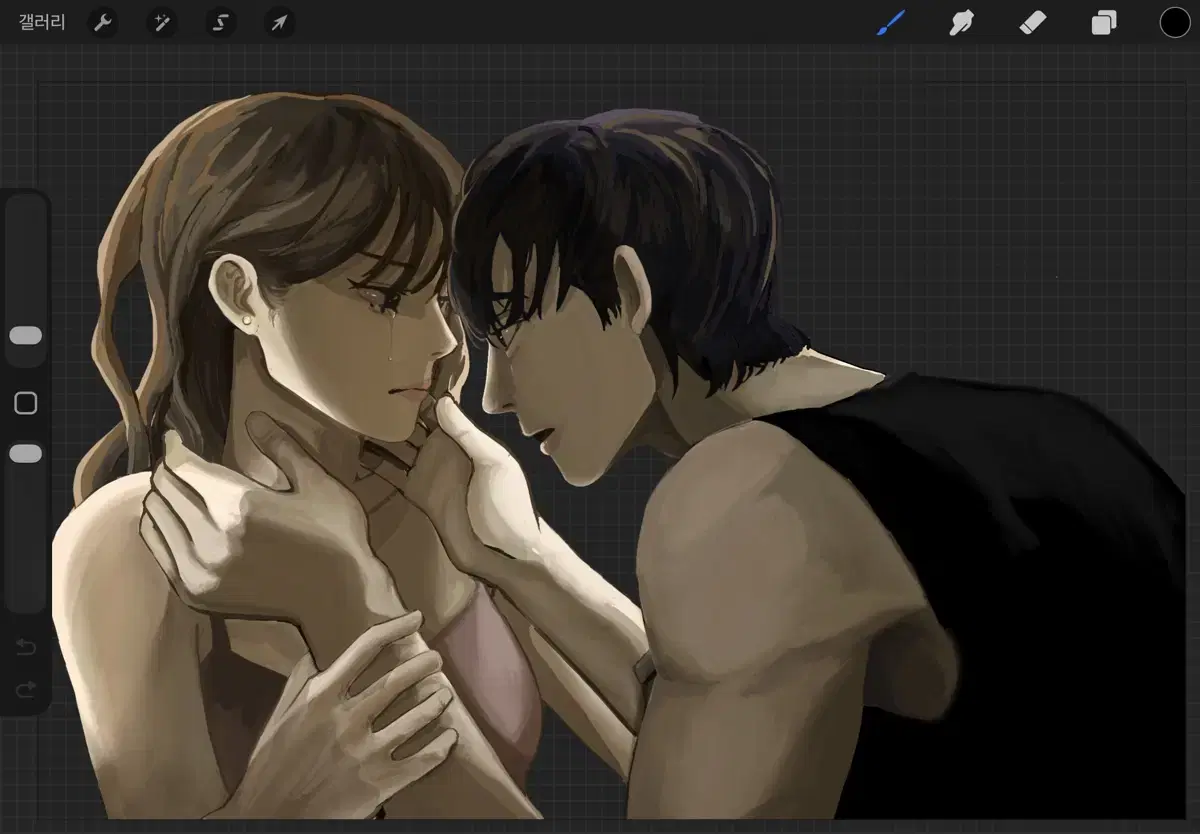Screen dimensions: 1200x834
Task: Activate the Transform arrow tool
Action: coord(279,23)
